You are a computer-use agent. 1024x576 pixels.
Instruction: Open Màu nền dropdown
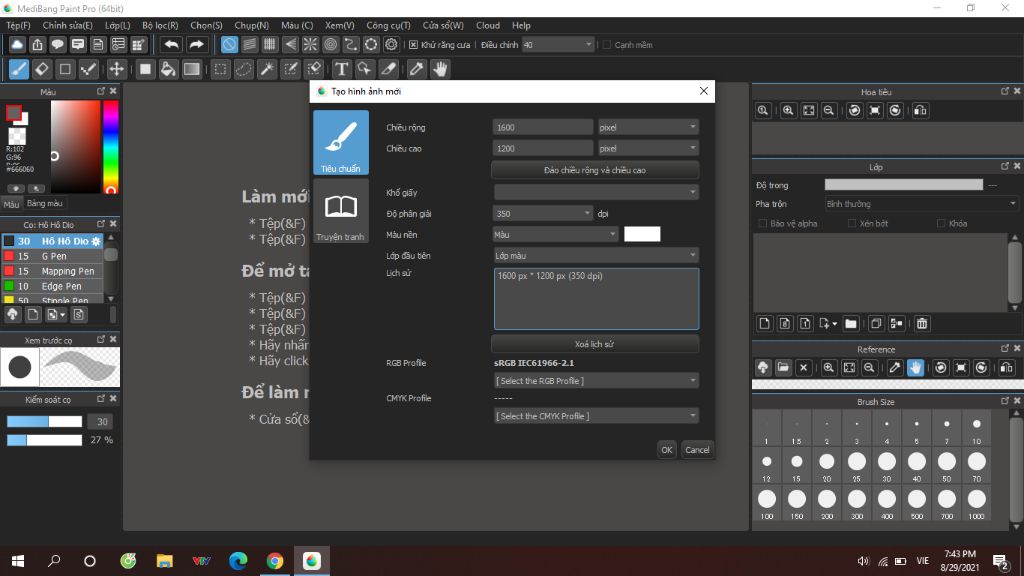[555, 234]
